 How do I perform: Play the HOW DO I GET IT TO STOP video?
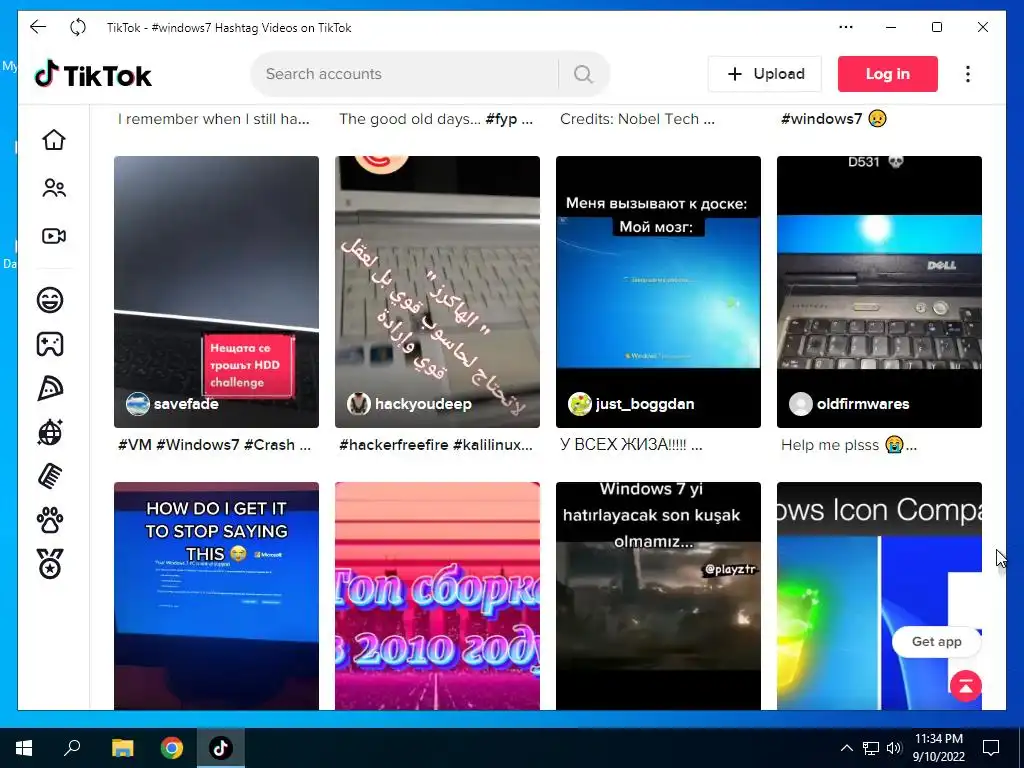tap(216, 596)
